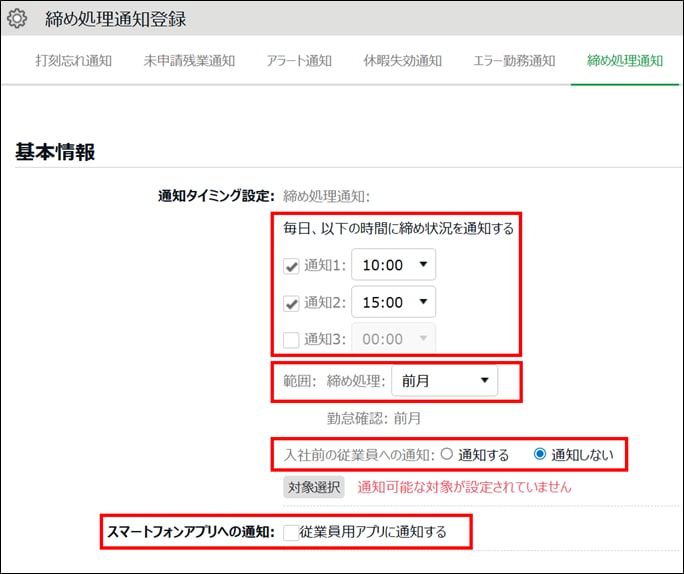This screenshot has height=574, width=684.
Task: Uncheck the 通知1 checkbox
Action: (291, 266)
